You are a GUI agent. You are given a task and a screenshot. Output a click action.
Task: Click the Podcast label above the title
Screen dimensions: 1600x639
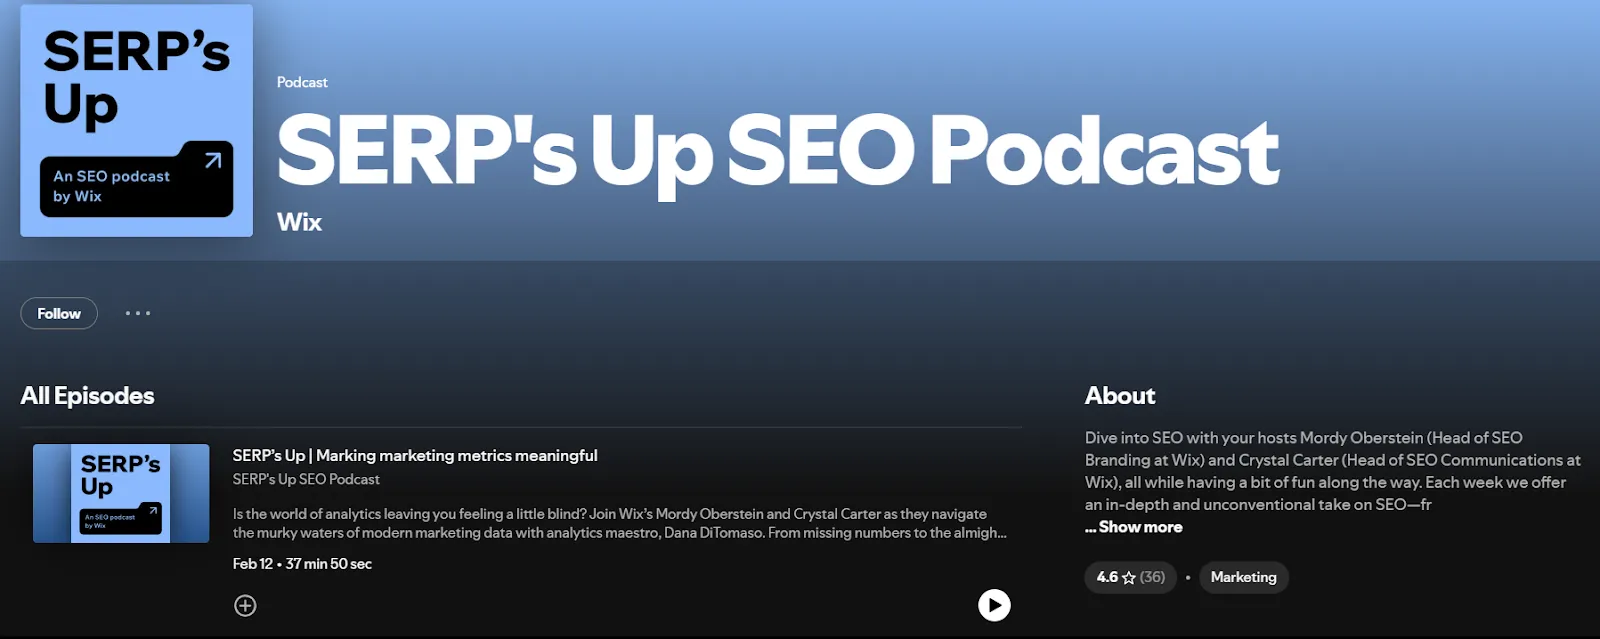(302, 82)
